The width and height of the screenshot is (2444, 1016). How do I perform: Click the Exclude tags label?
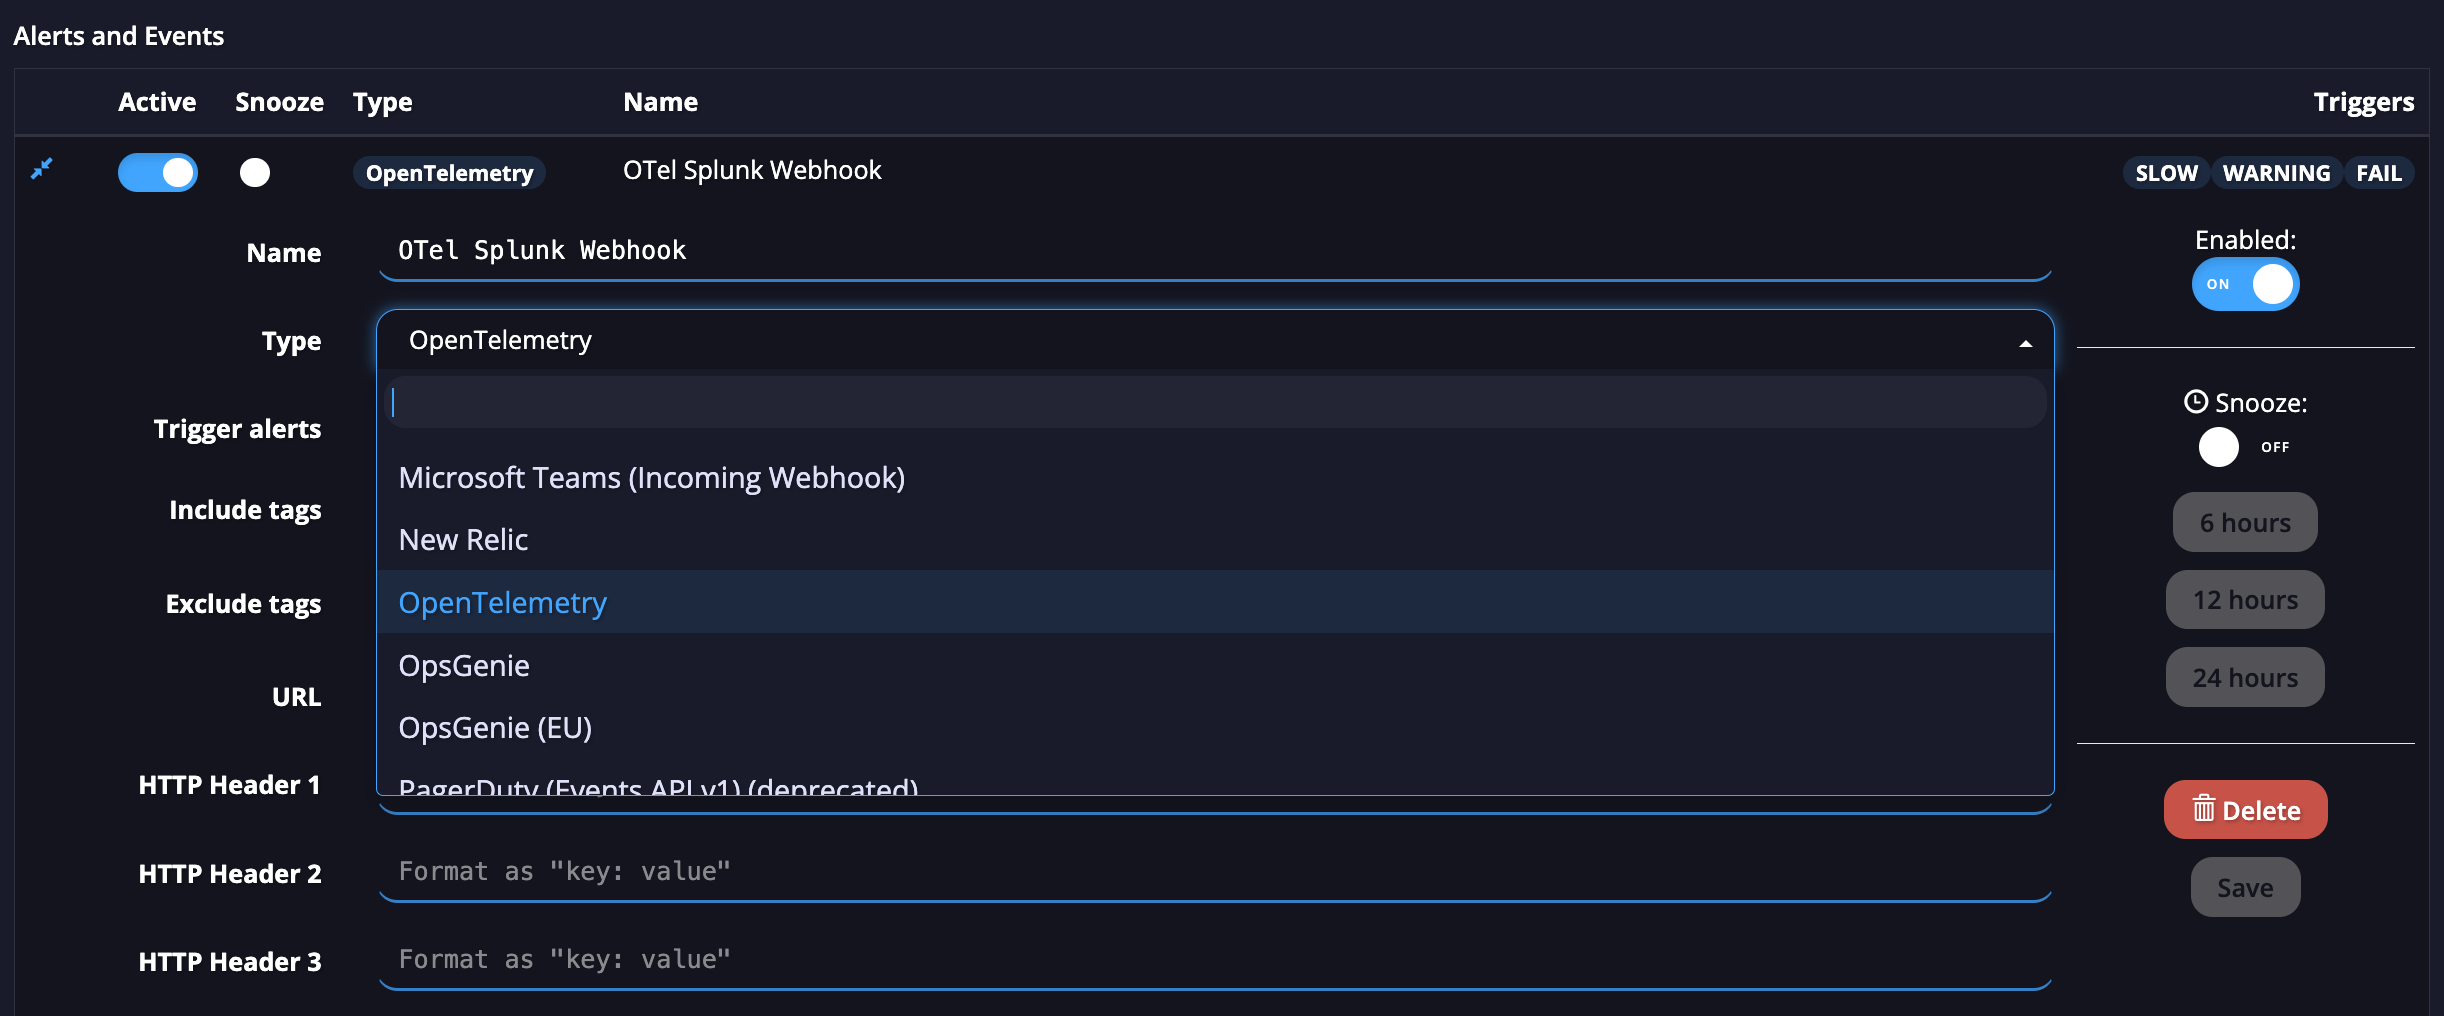pyautogui.click(x=243, y=604)
